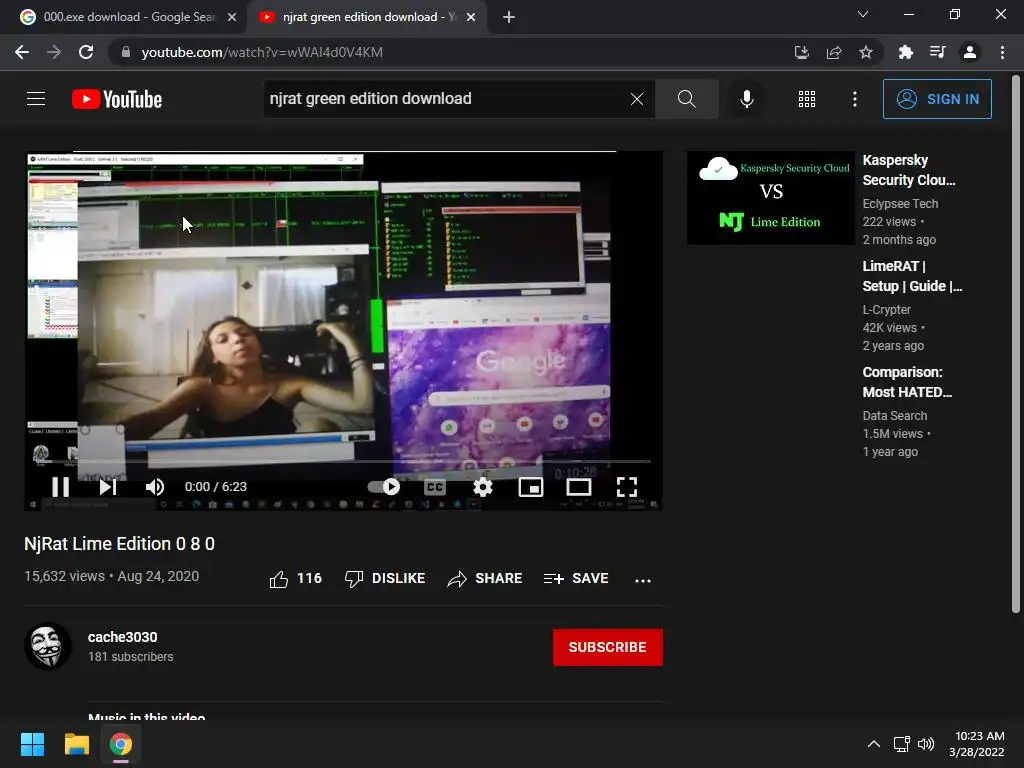The width and height of the screenshot is (1024, 768).
Task: Switch to miniplayer mode
Action: pyautogui.click(x=530, y=487)
